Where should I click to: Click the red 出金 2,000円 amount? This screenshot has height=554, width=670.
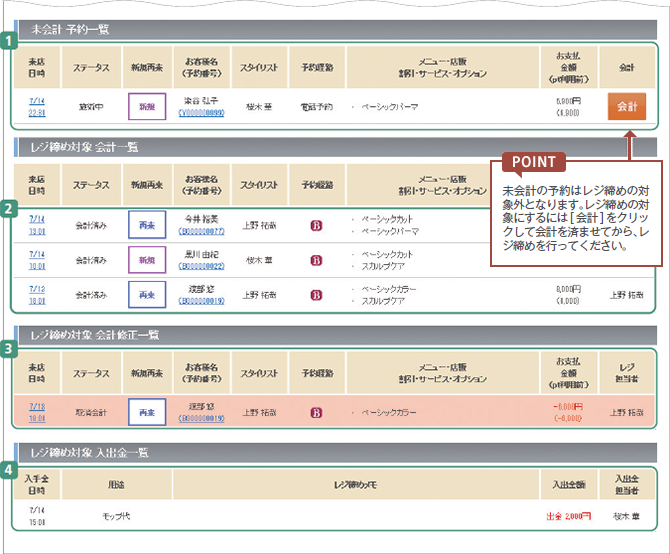coord(567,517)
